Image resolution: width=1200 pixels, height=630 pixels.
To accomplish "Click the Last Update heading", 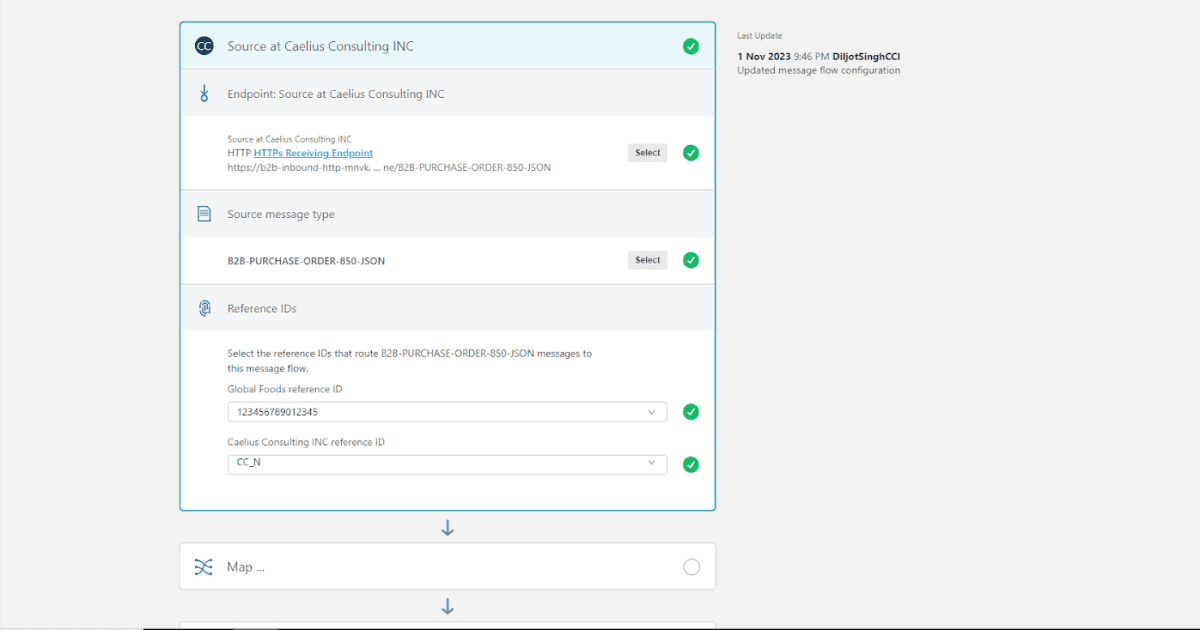I will pyautogui.click(x=759, y=36).
